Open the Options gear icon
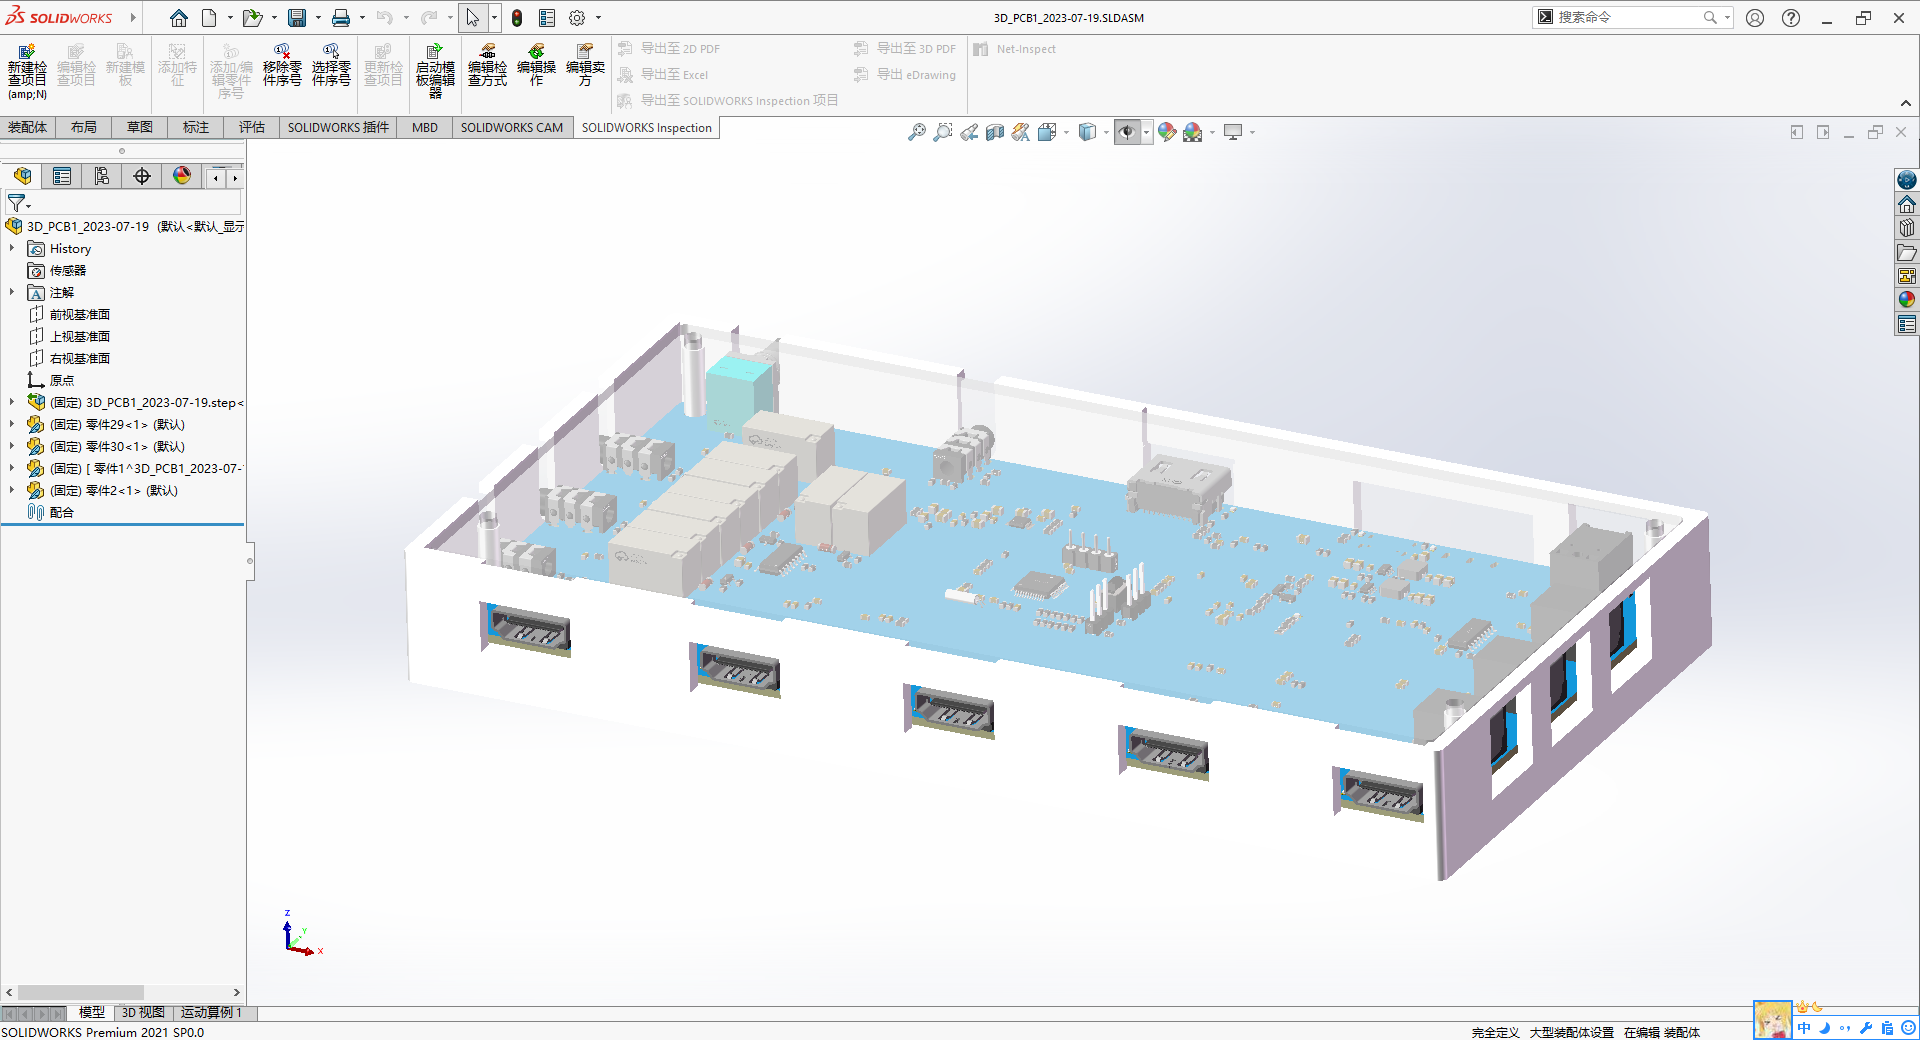The height and width of the screenshot is (1040, 1920). (577, 18)
